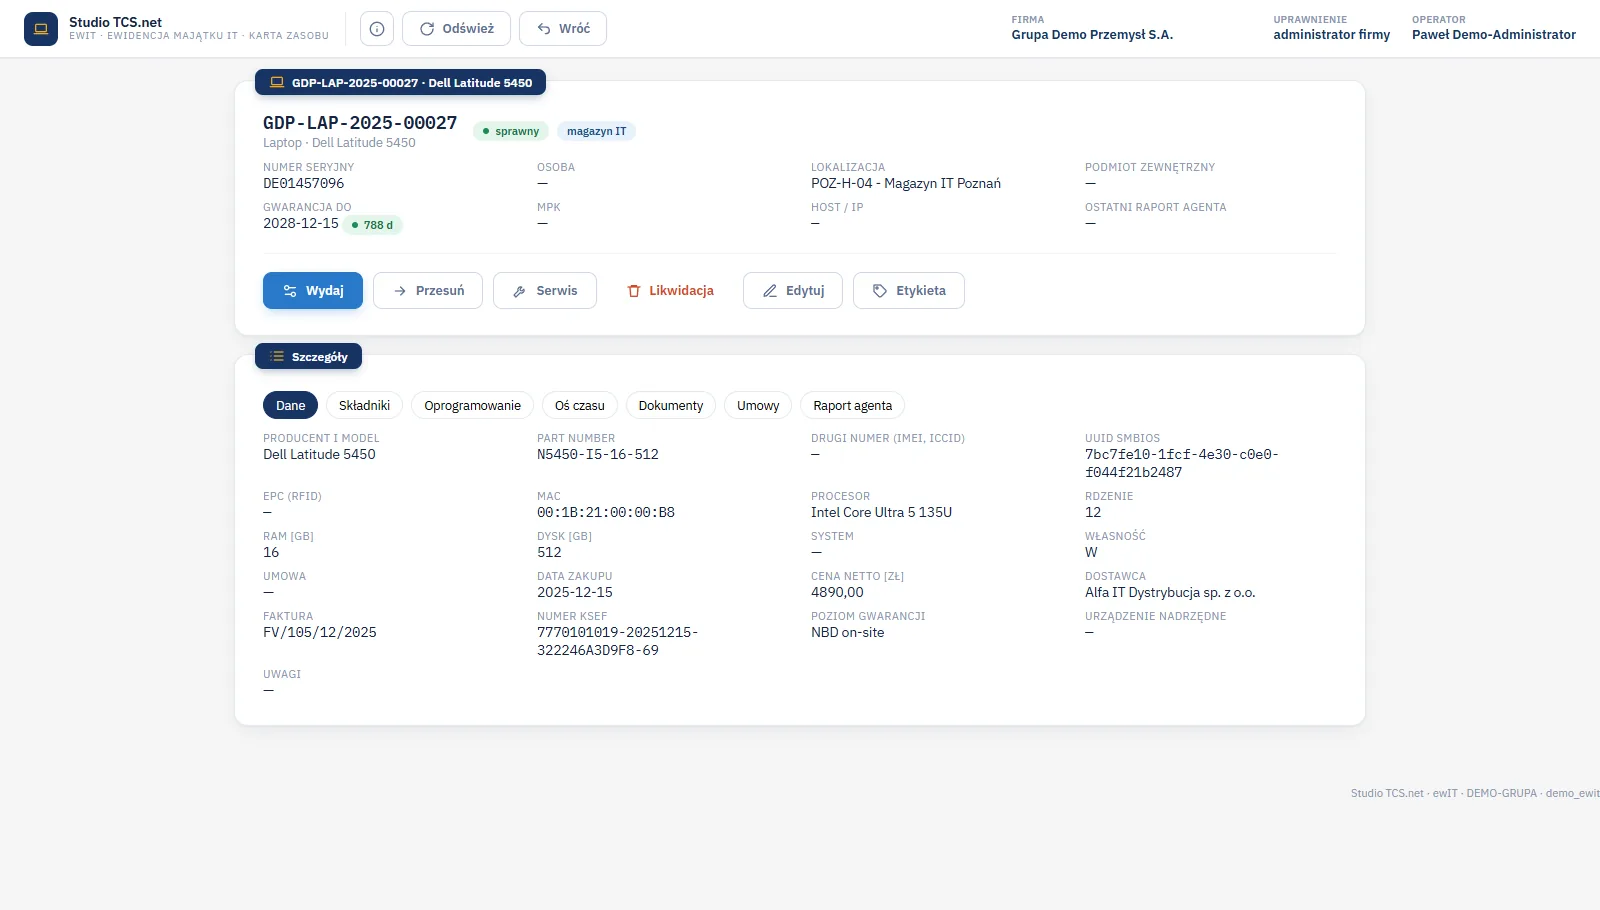Click supplier Alfa IT Dystrybucja sp. z o.o.
1600x910 pixels.
point(1170,592)
